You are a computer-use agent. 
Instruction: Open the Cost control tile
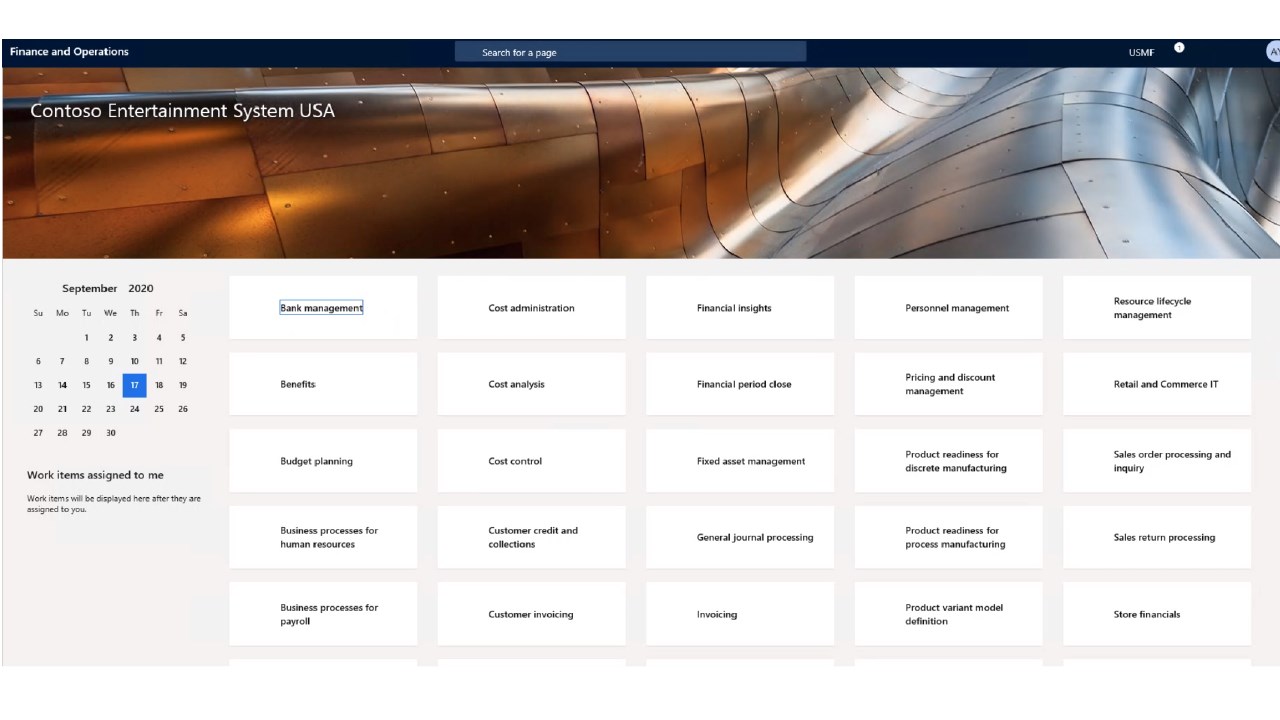531,461
